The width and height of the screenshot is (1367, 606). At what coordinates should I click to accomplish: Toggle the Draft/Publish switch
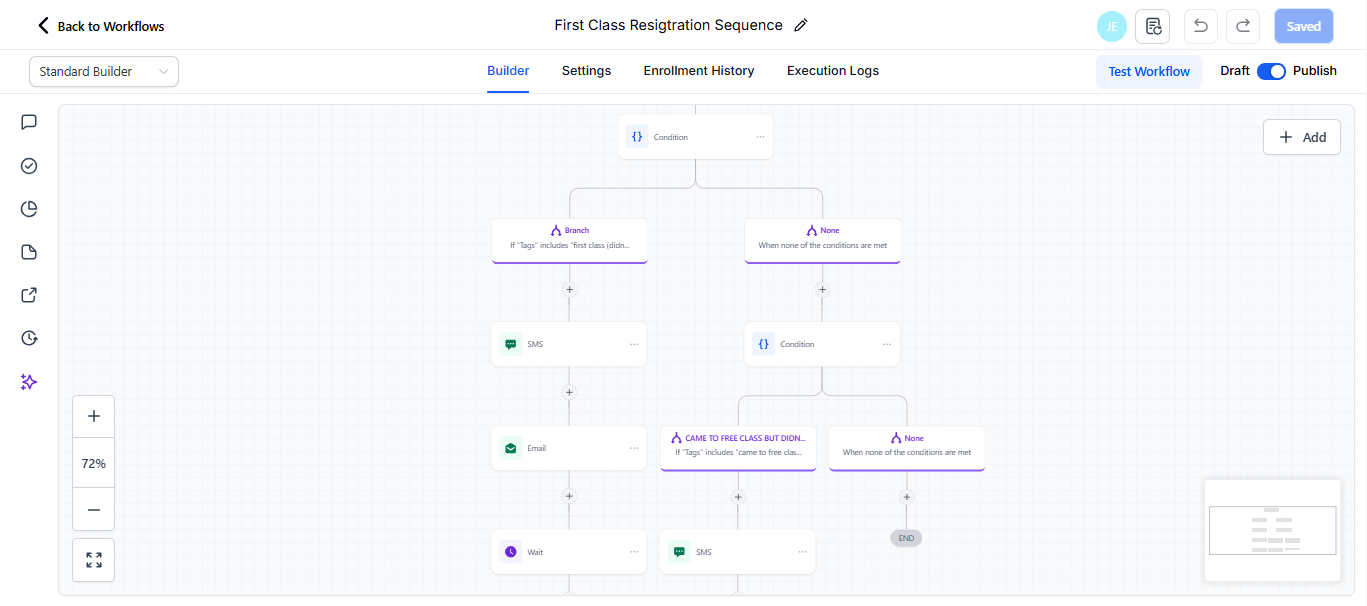click(1271, 71)
